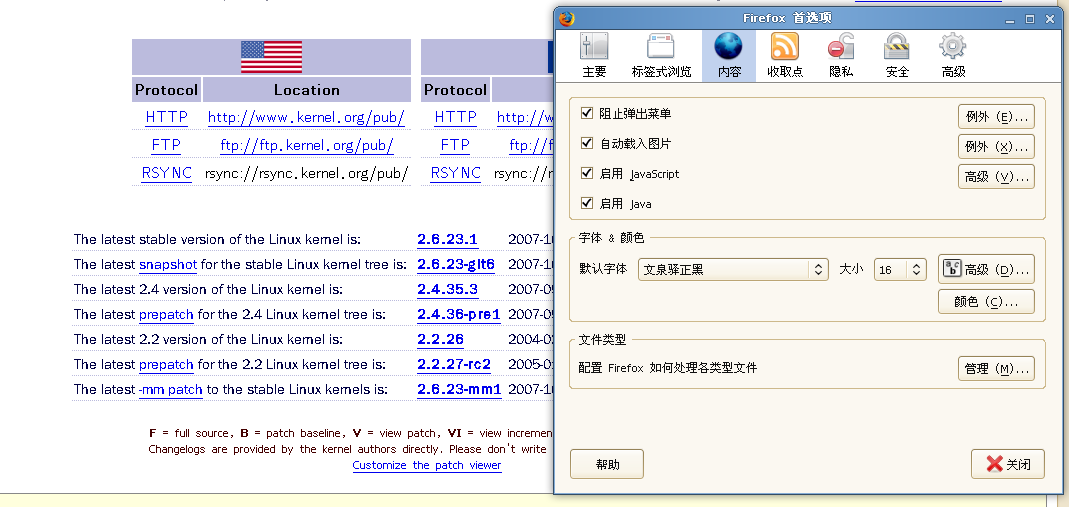The height and width of the screenshot is (507, 1069).
Task: Open the 隐私 privacy pane
Action: pyautogui.click(x=841, y=56)
